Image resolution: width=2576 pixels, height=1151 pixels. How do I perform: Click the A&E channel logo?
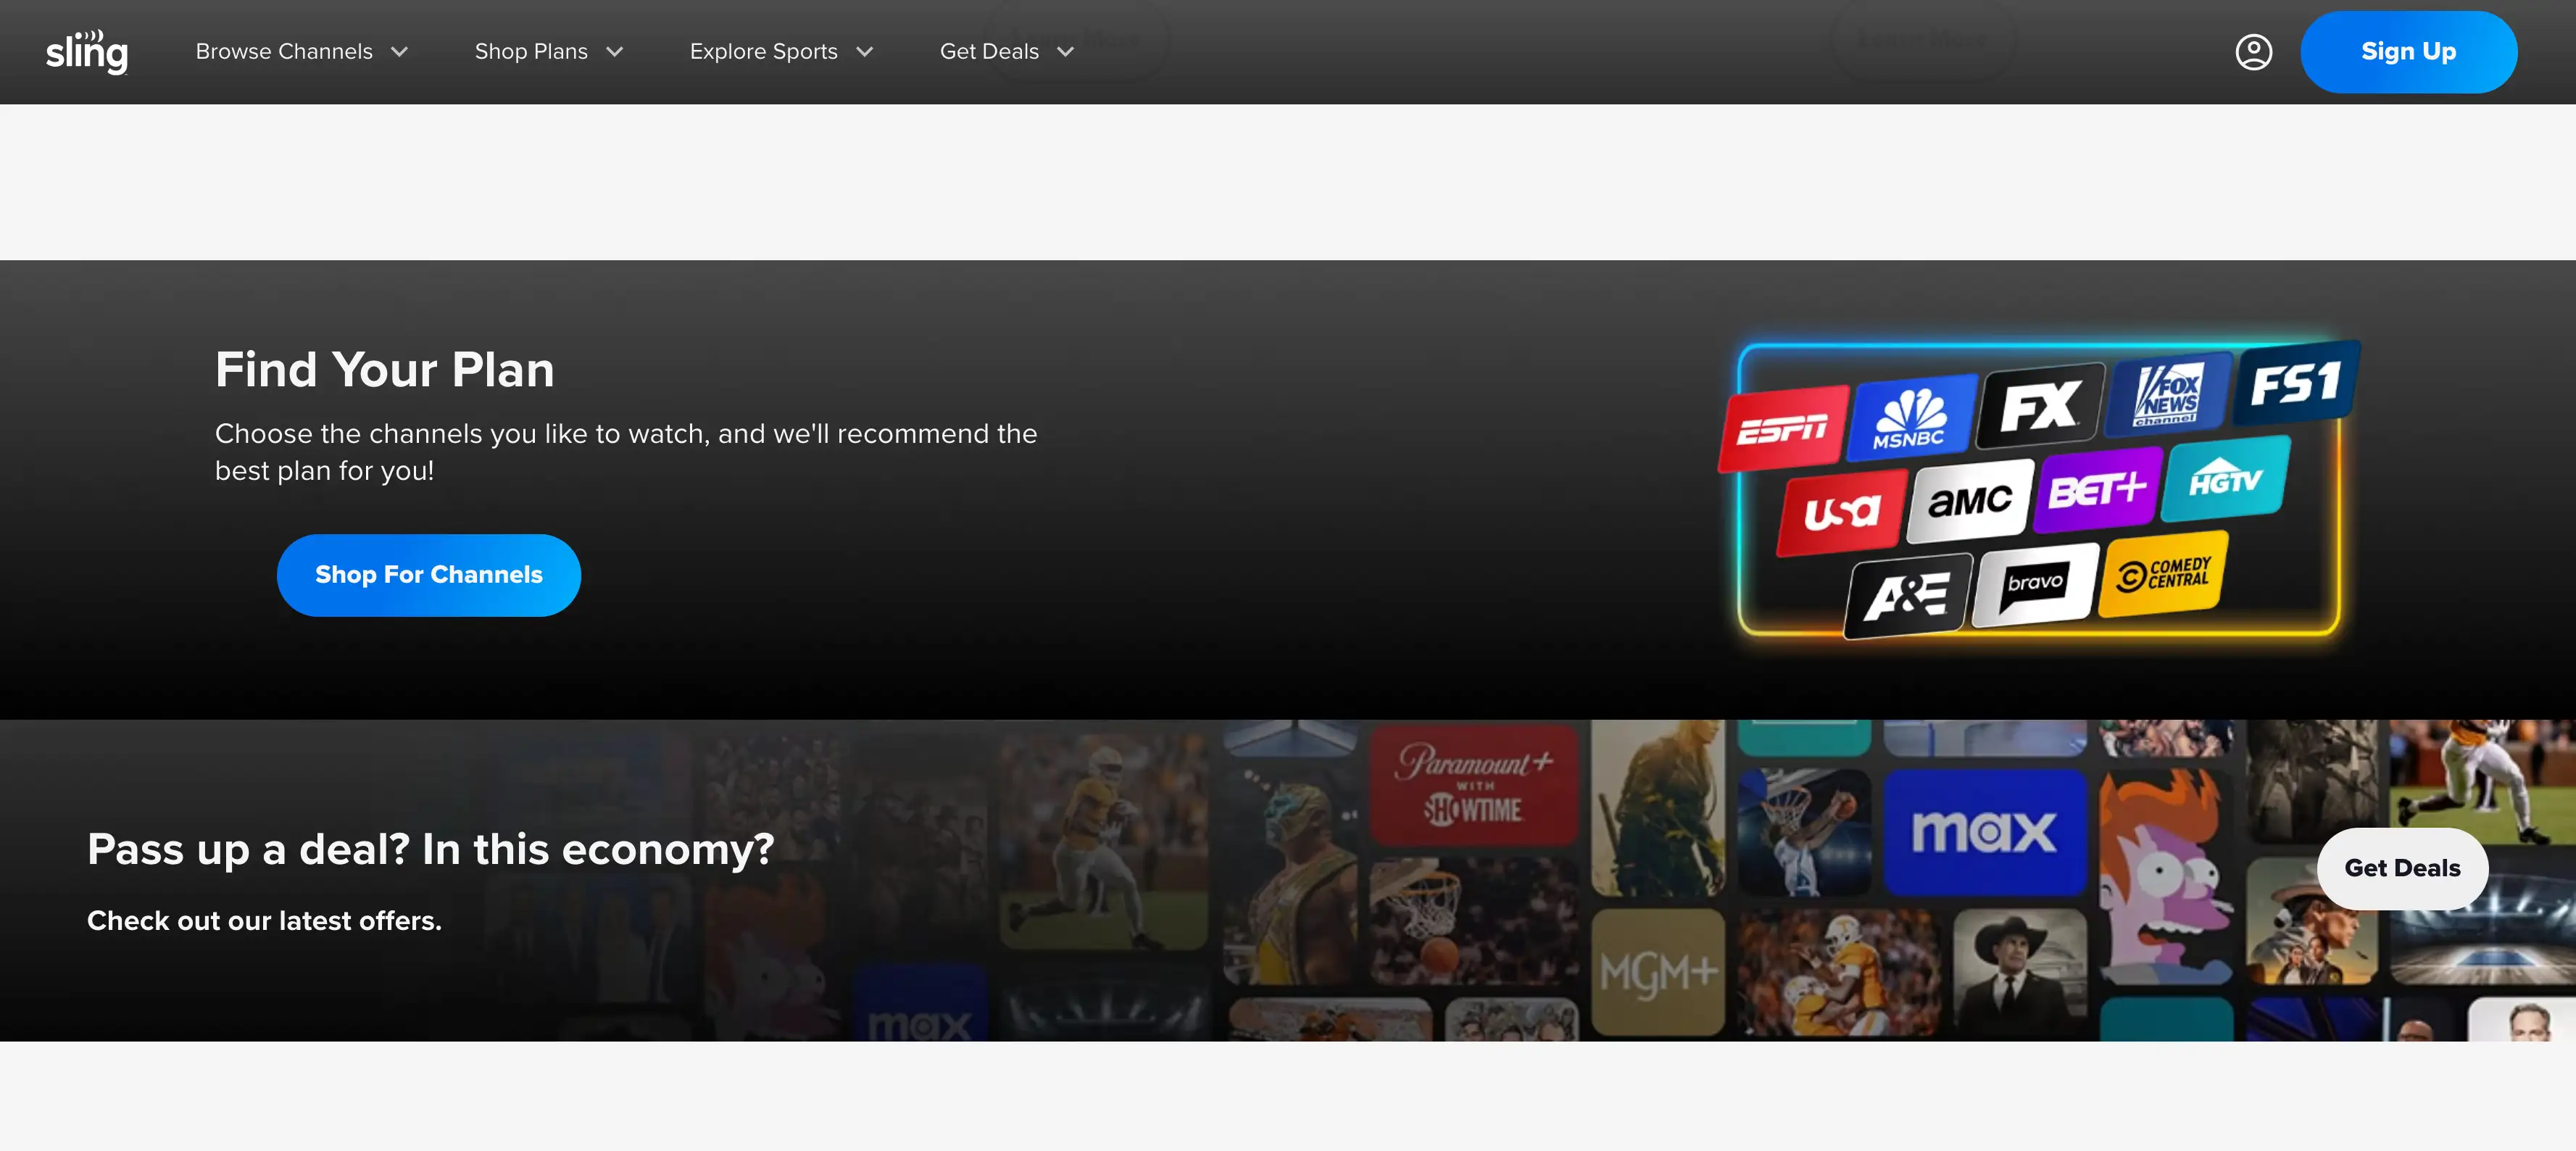point(1908,597)
